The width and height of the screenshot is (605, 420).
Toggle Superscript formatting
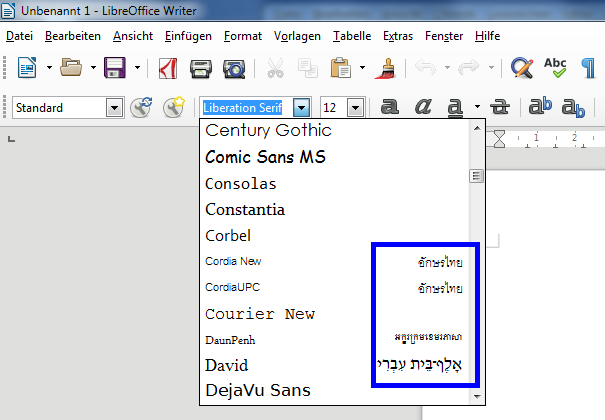(x=540, y=106)
